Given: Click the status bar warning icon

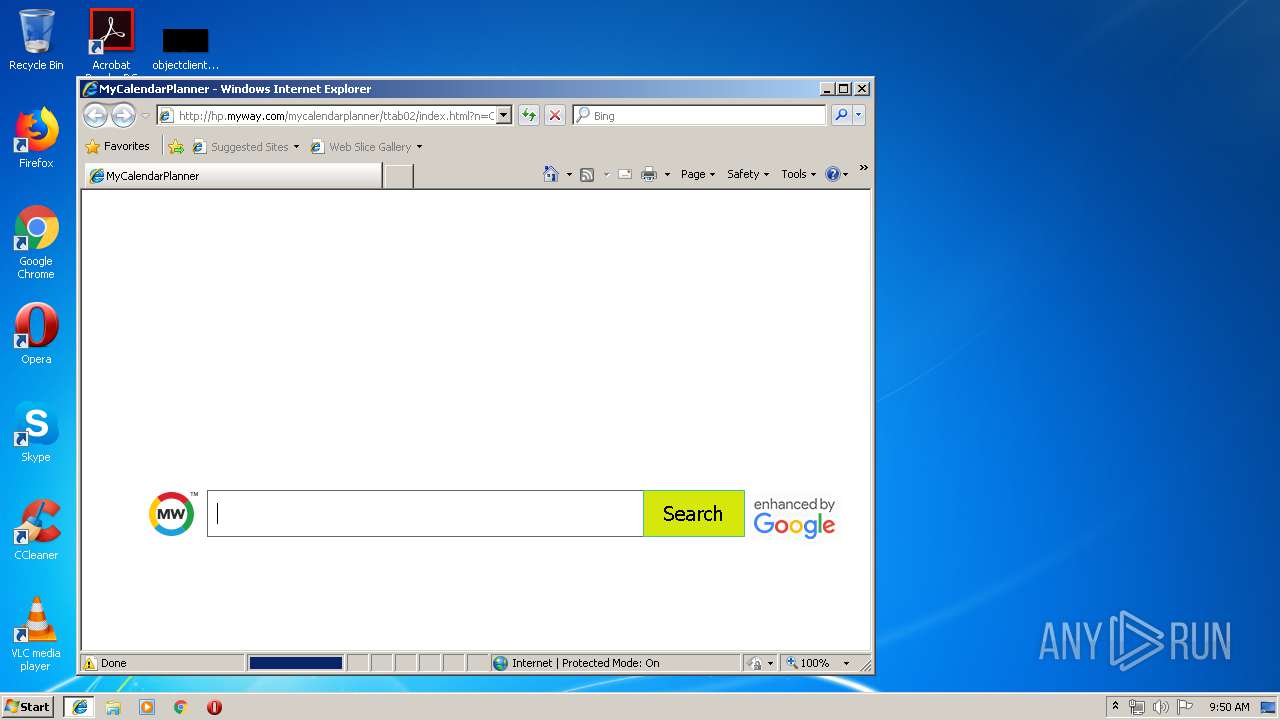Looking at the screenshot, I should pyautogui.click(x=90, y=663).
